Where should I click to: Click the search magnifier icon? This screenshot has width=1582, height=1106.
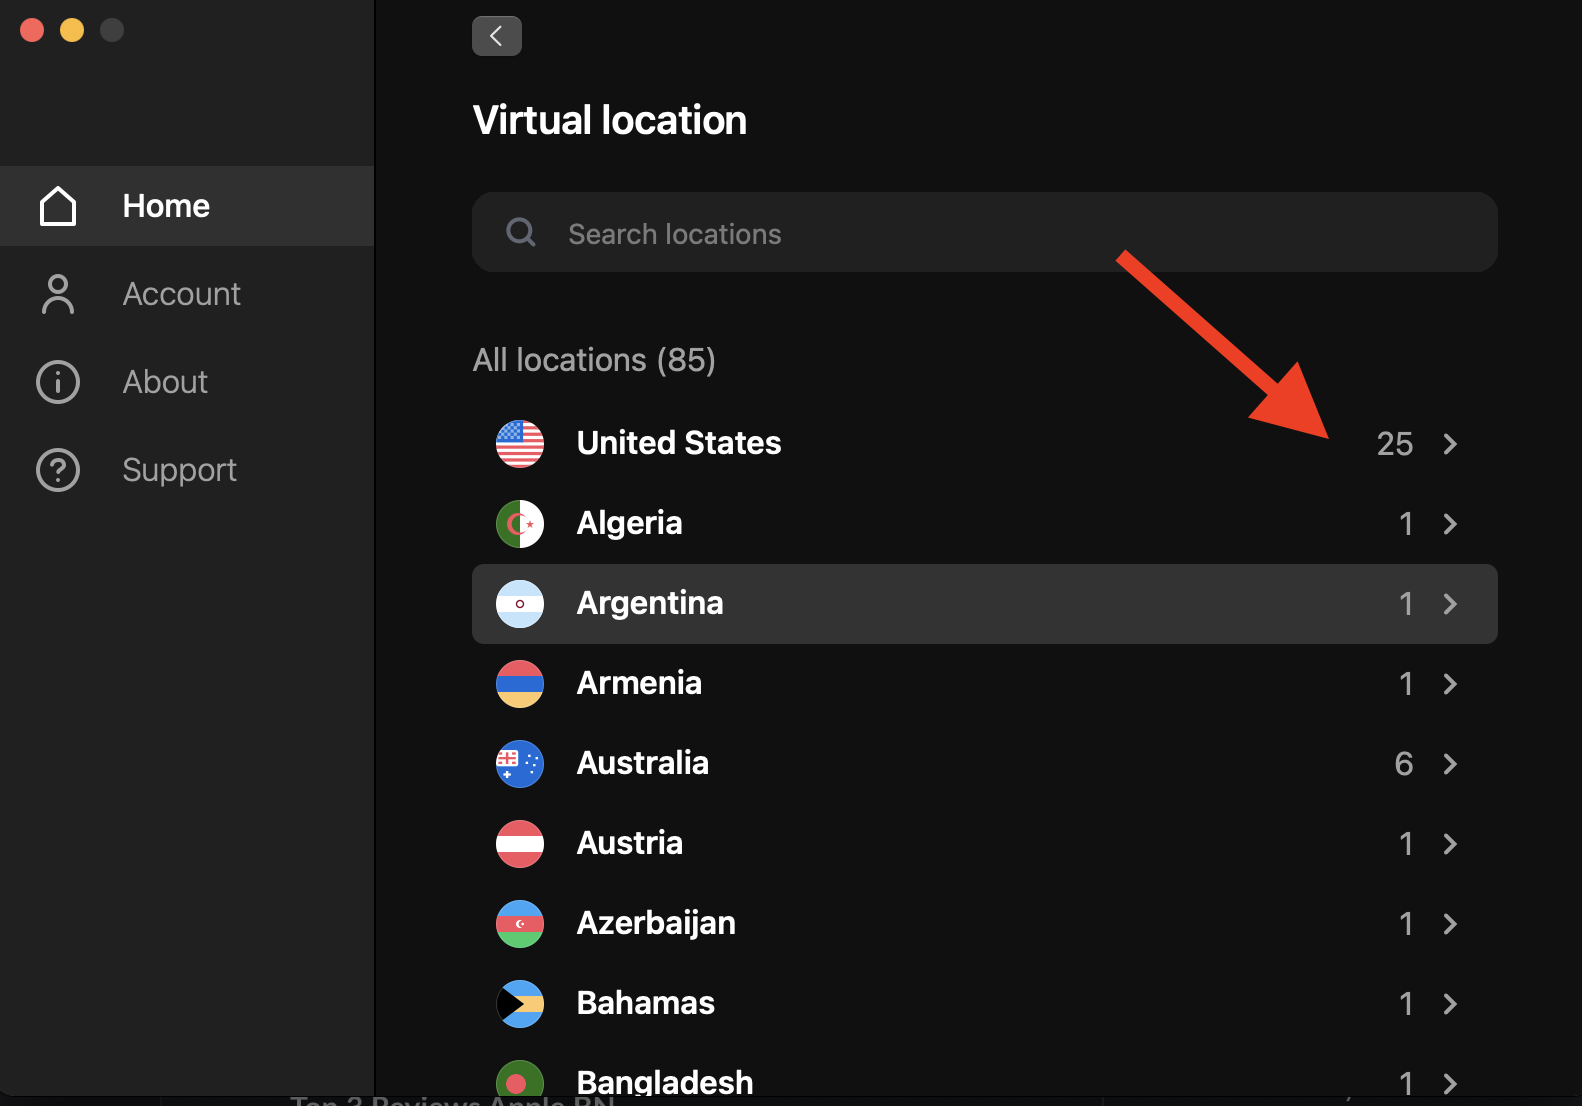521,233
